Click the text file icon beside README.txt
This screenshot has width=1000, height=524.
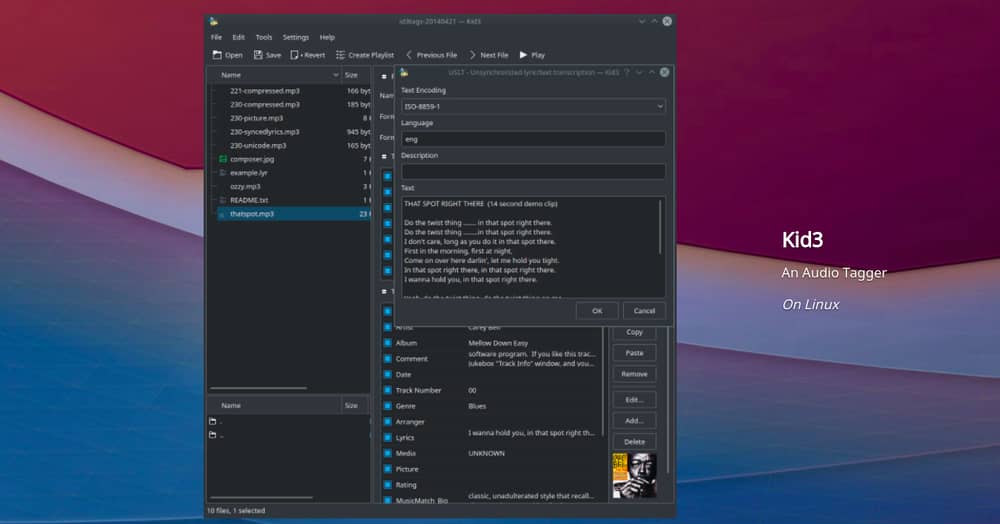tap(223, 200)
